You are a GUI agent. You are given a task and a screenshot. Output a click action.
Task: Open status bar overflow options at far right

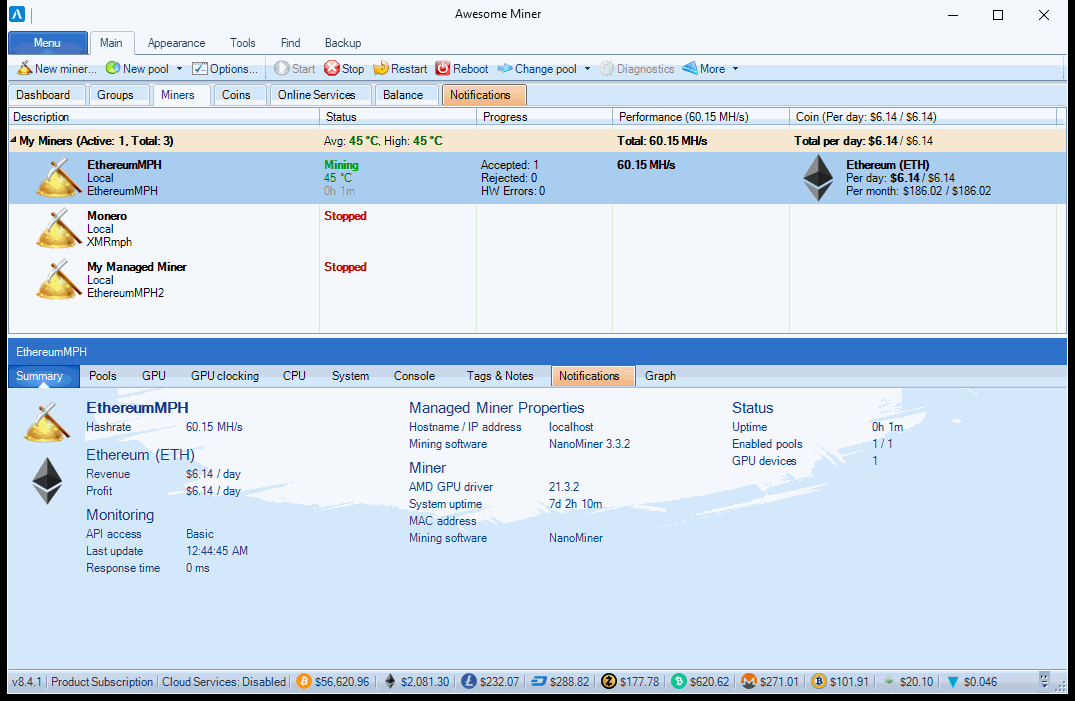coord(1044,680)
